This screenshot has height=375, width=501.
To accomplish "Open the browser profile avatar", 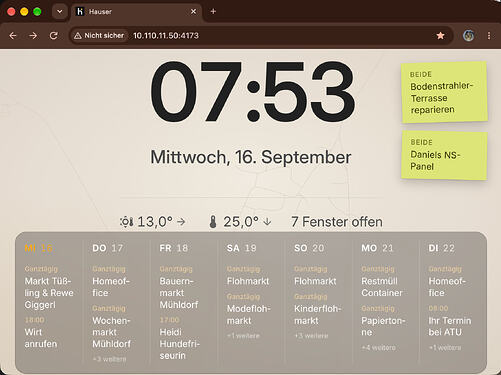I will 468,35.
